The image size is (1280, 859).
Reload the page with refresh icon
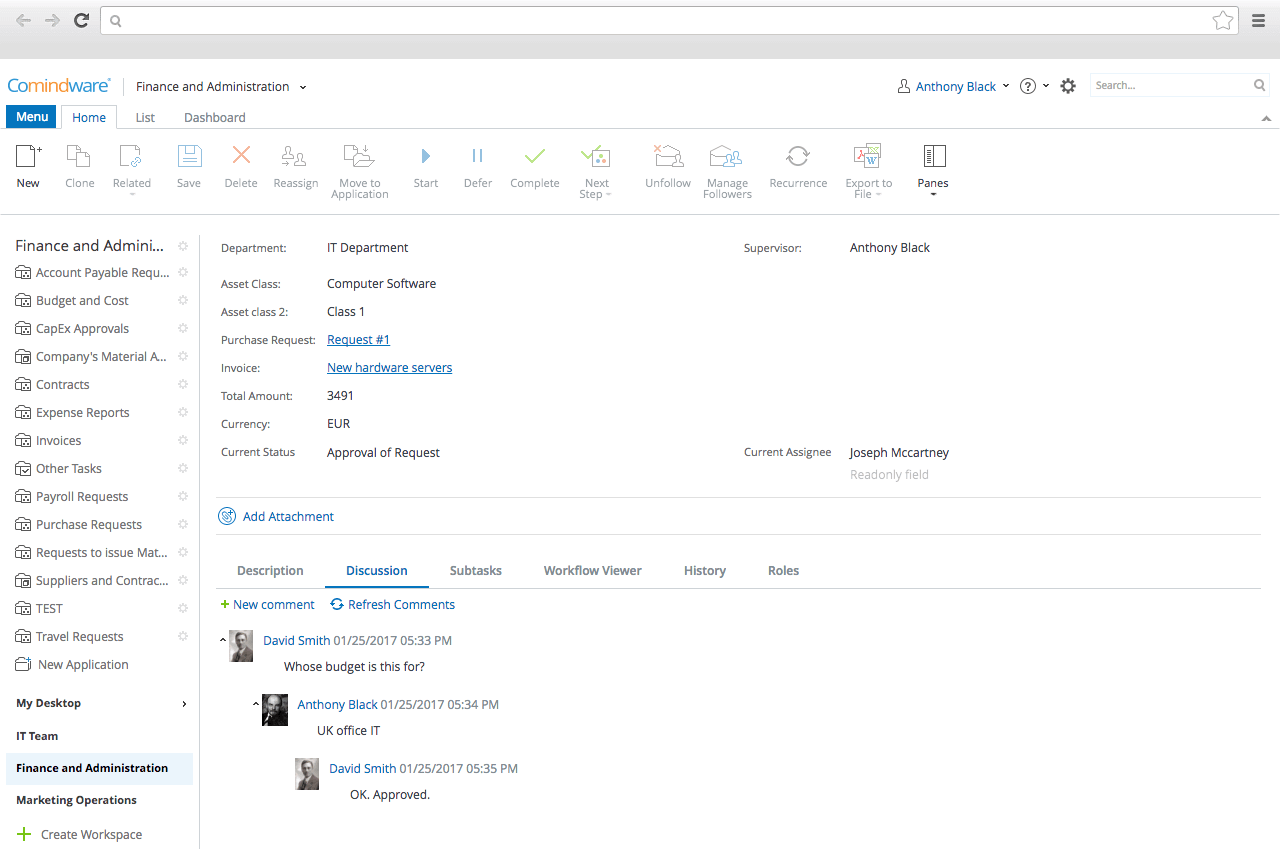click(x=82, y=20)
